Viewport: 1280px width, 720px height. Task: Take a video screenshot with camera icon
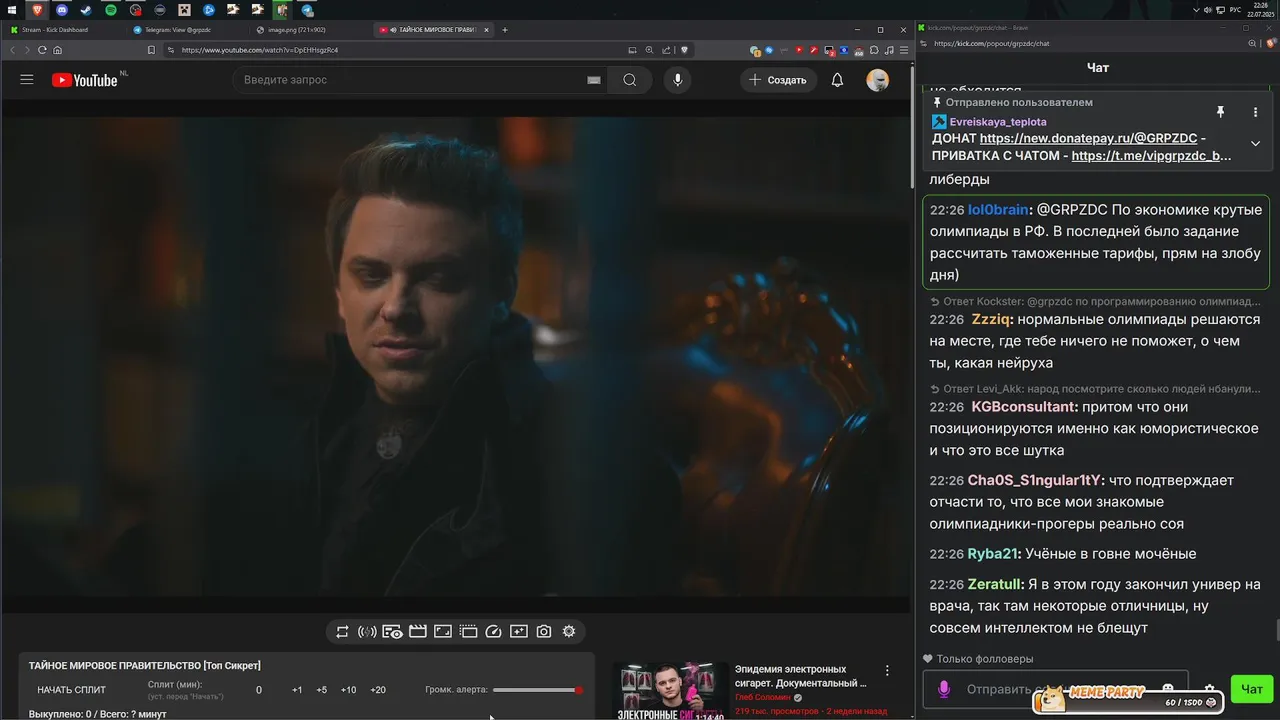tap(544, 631)
